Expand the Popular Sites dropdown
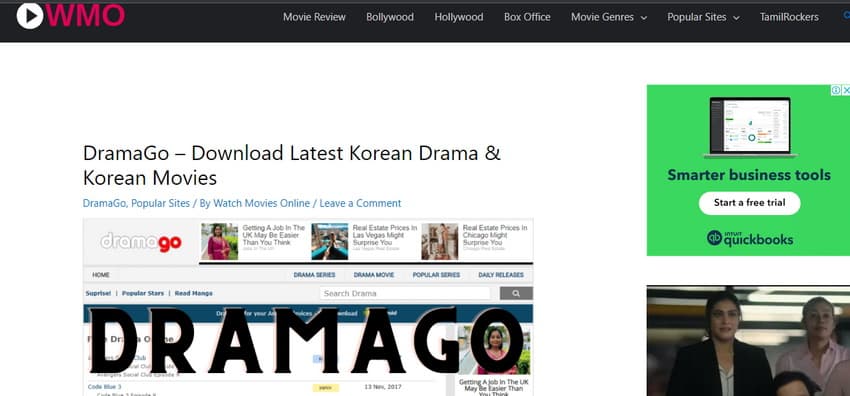The image size is (850, 396). coord(703,17)
